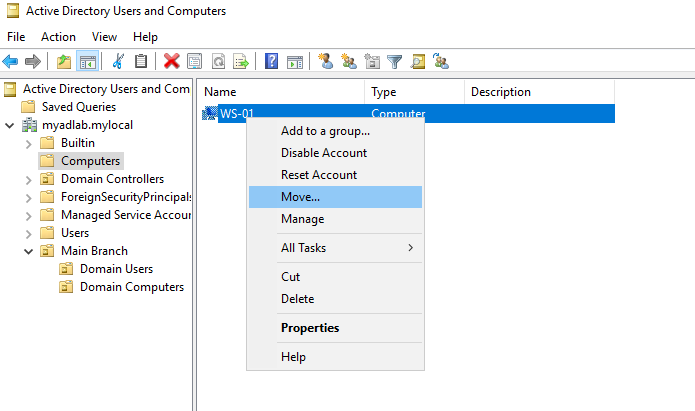Image resolution: width=695 pixels, height=411 pixels.
Task: Expand the Users container
Action: (27, 233)
